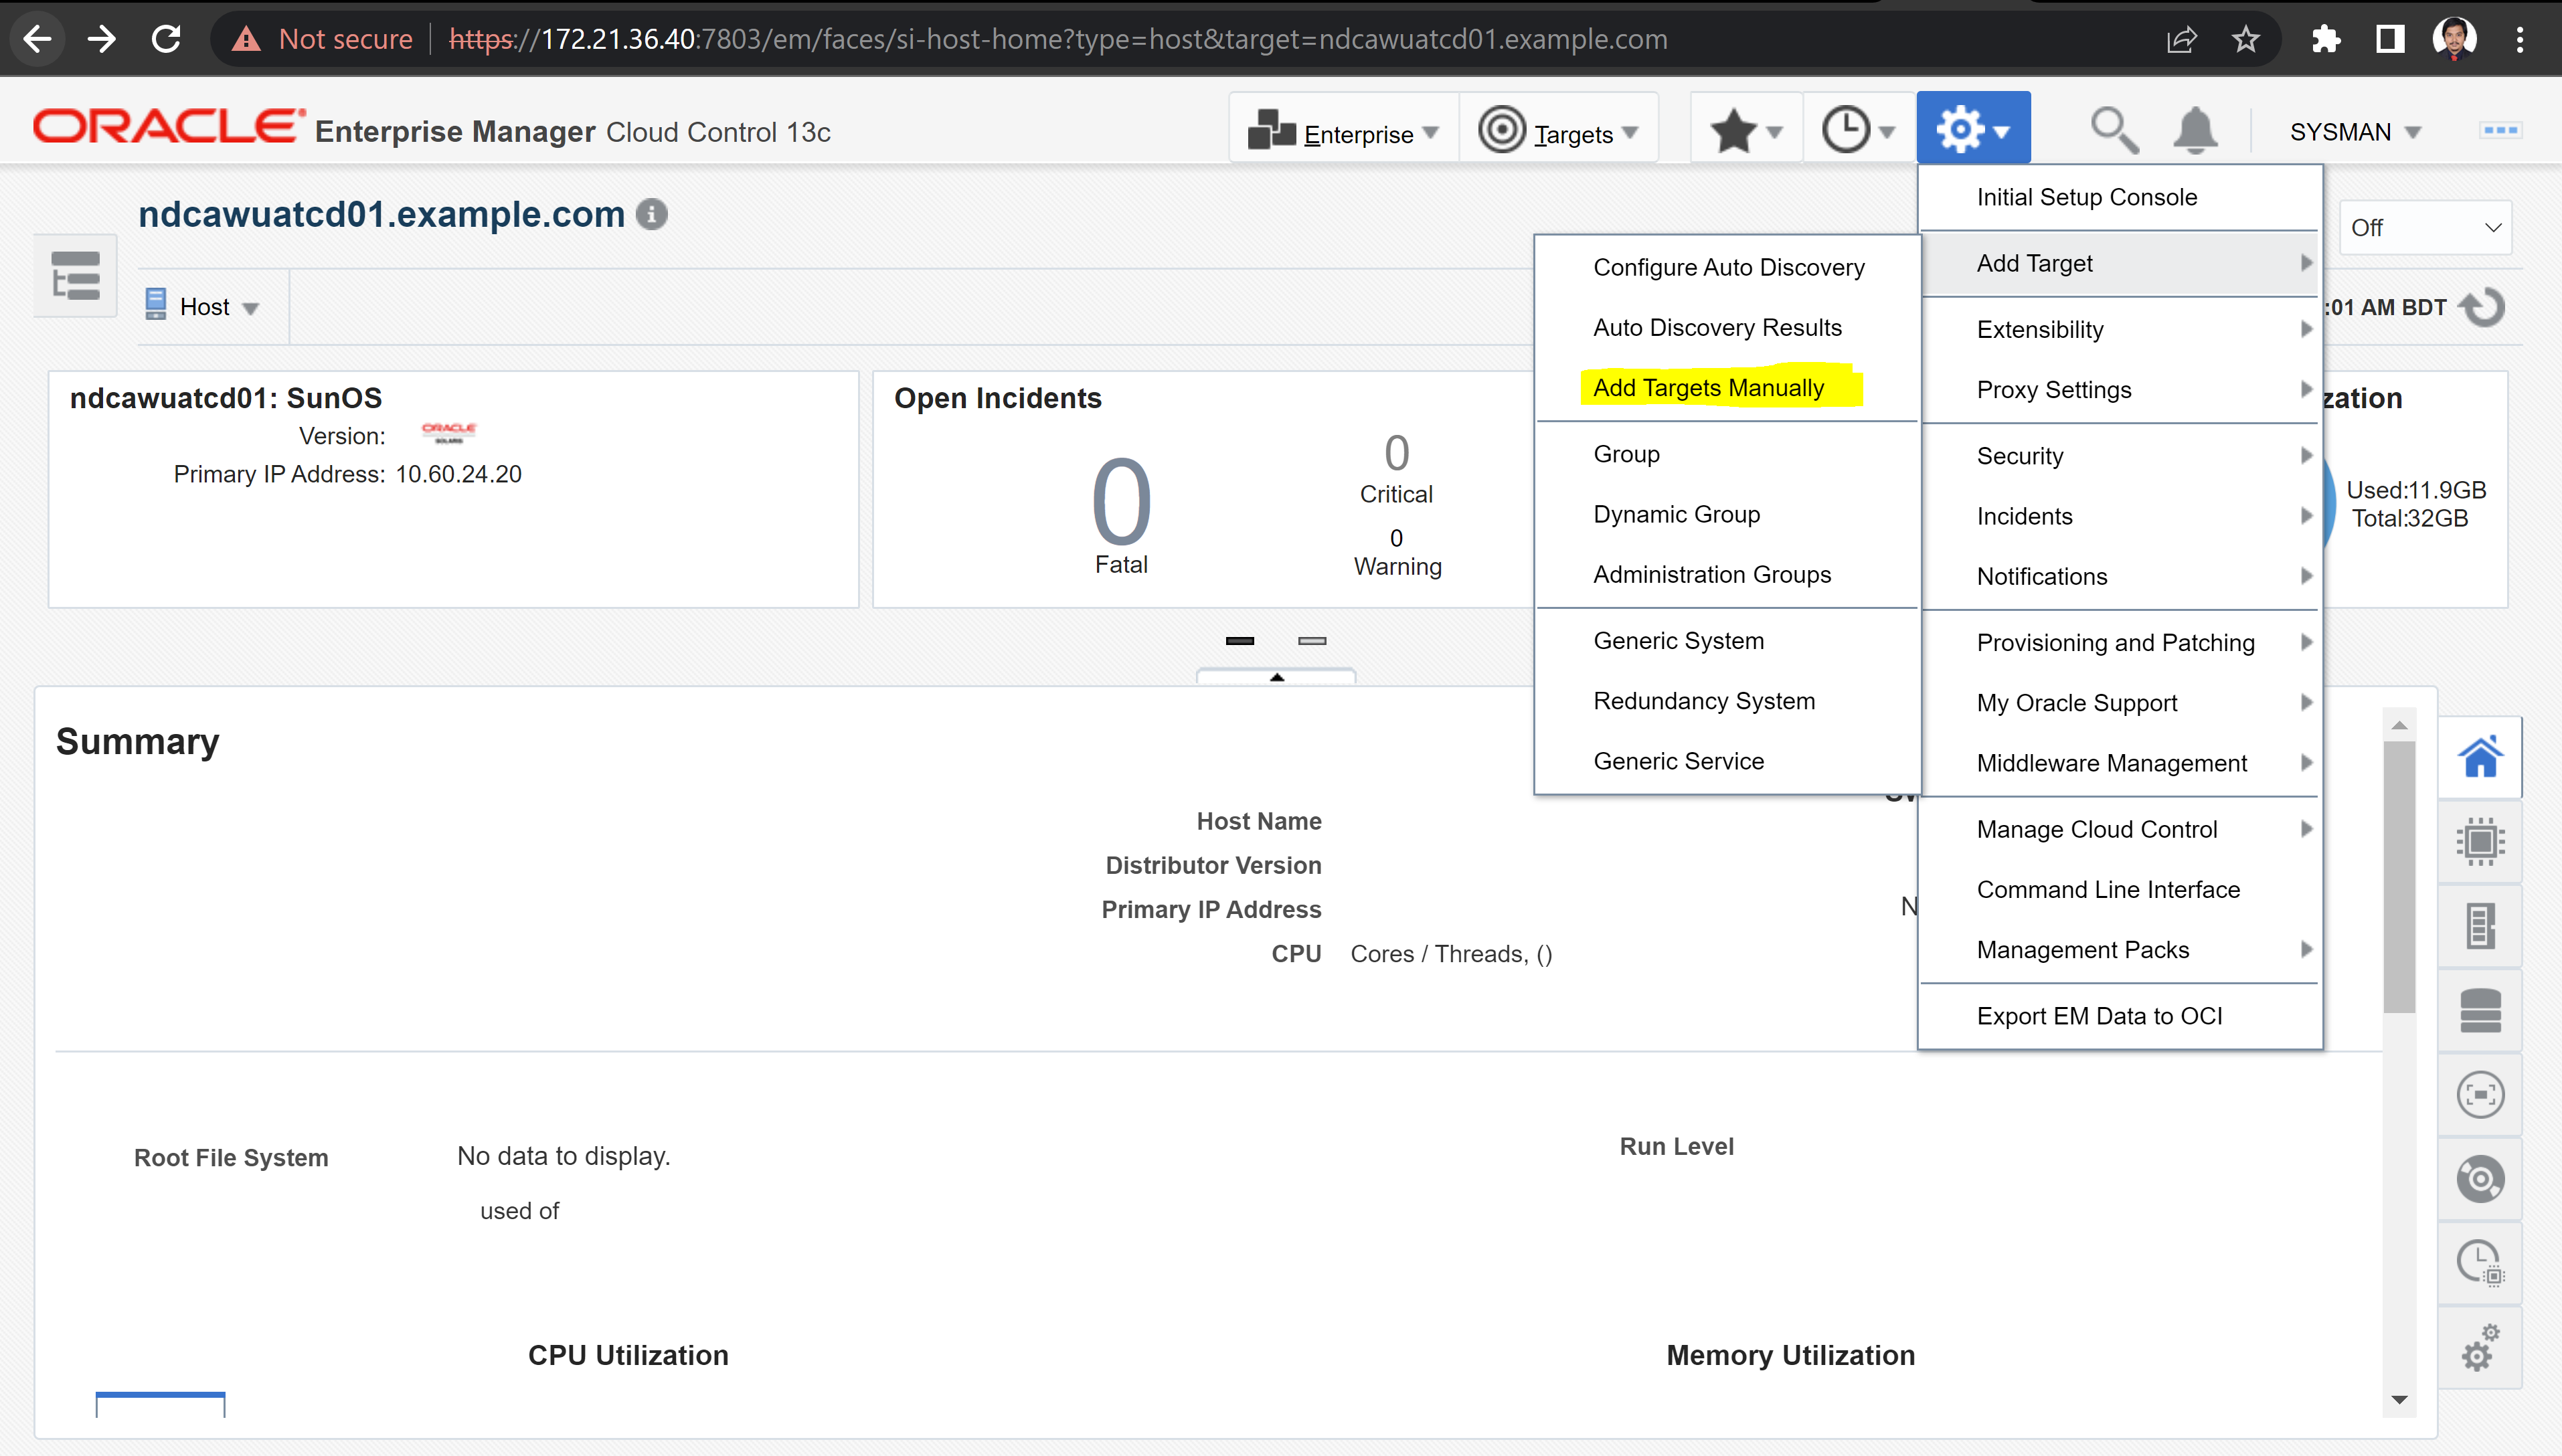Viewport: 2562px width, 1456px height.
Task: Choose Add Targets Manually
Action: [x=1727, y=387]
